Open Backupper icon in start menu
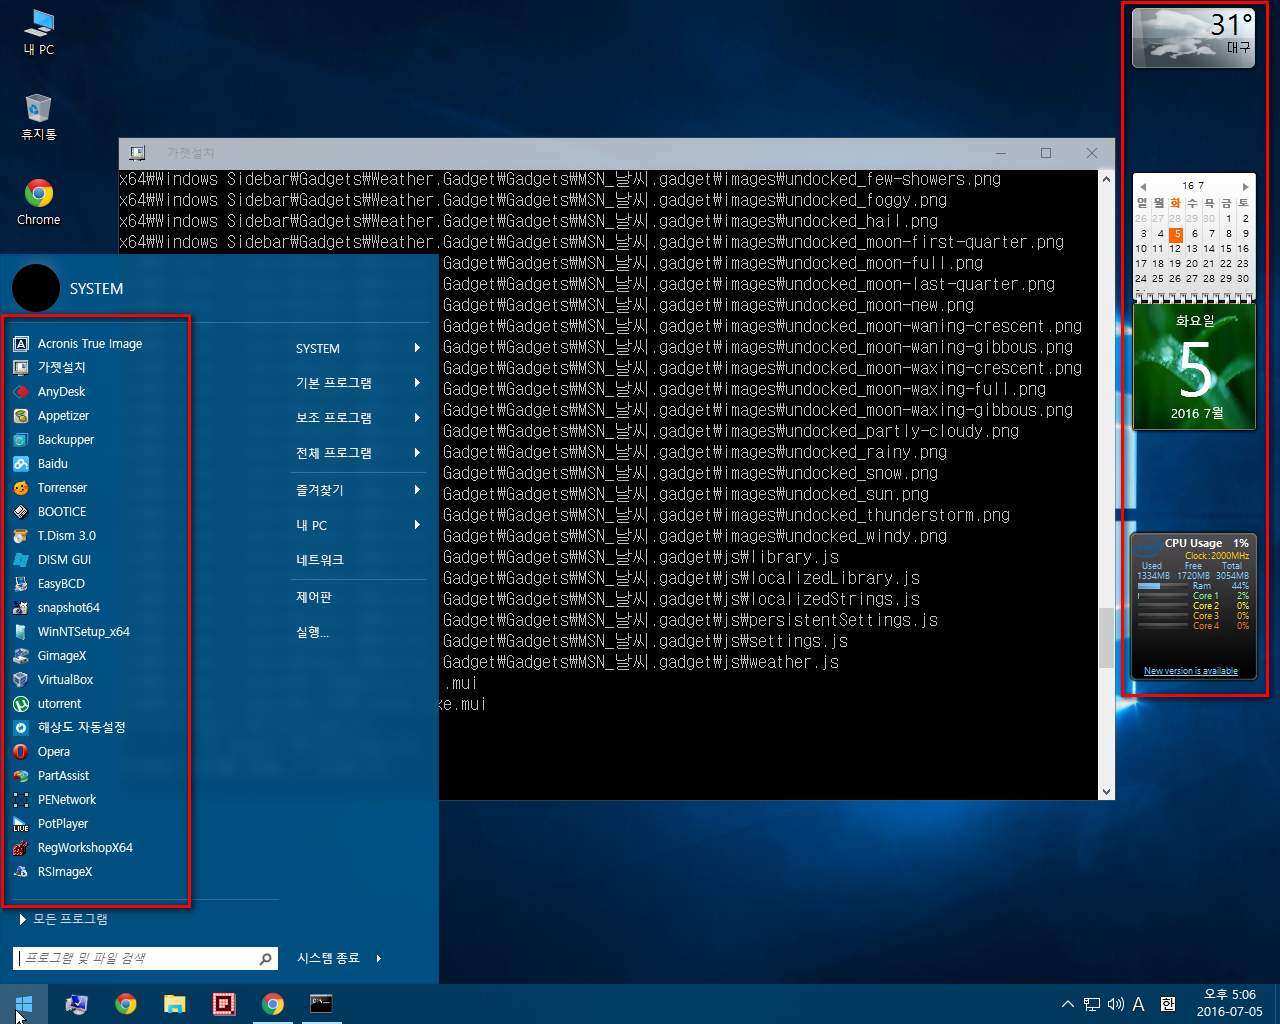 pyautogui.click(x=21, y=440)
